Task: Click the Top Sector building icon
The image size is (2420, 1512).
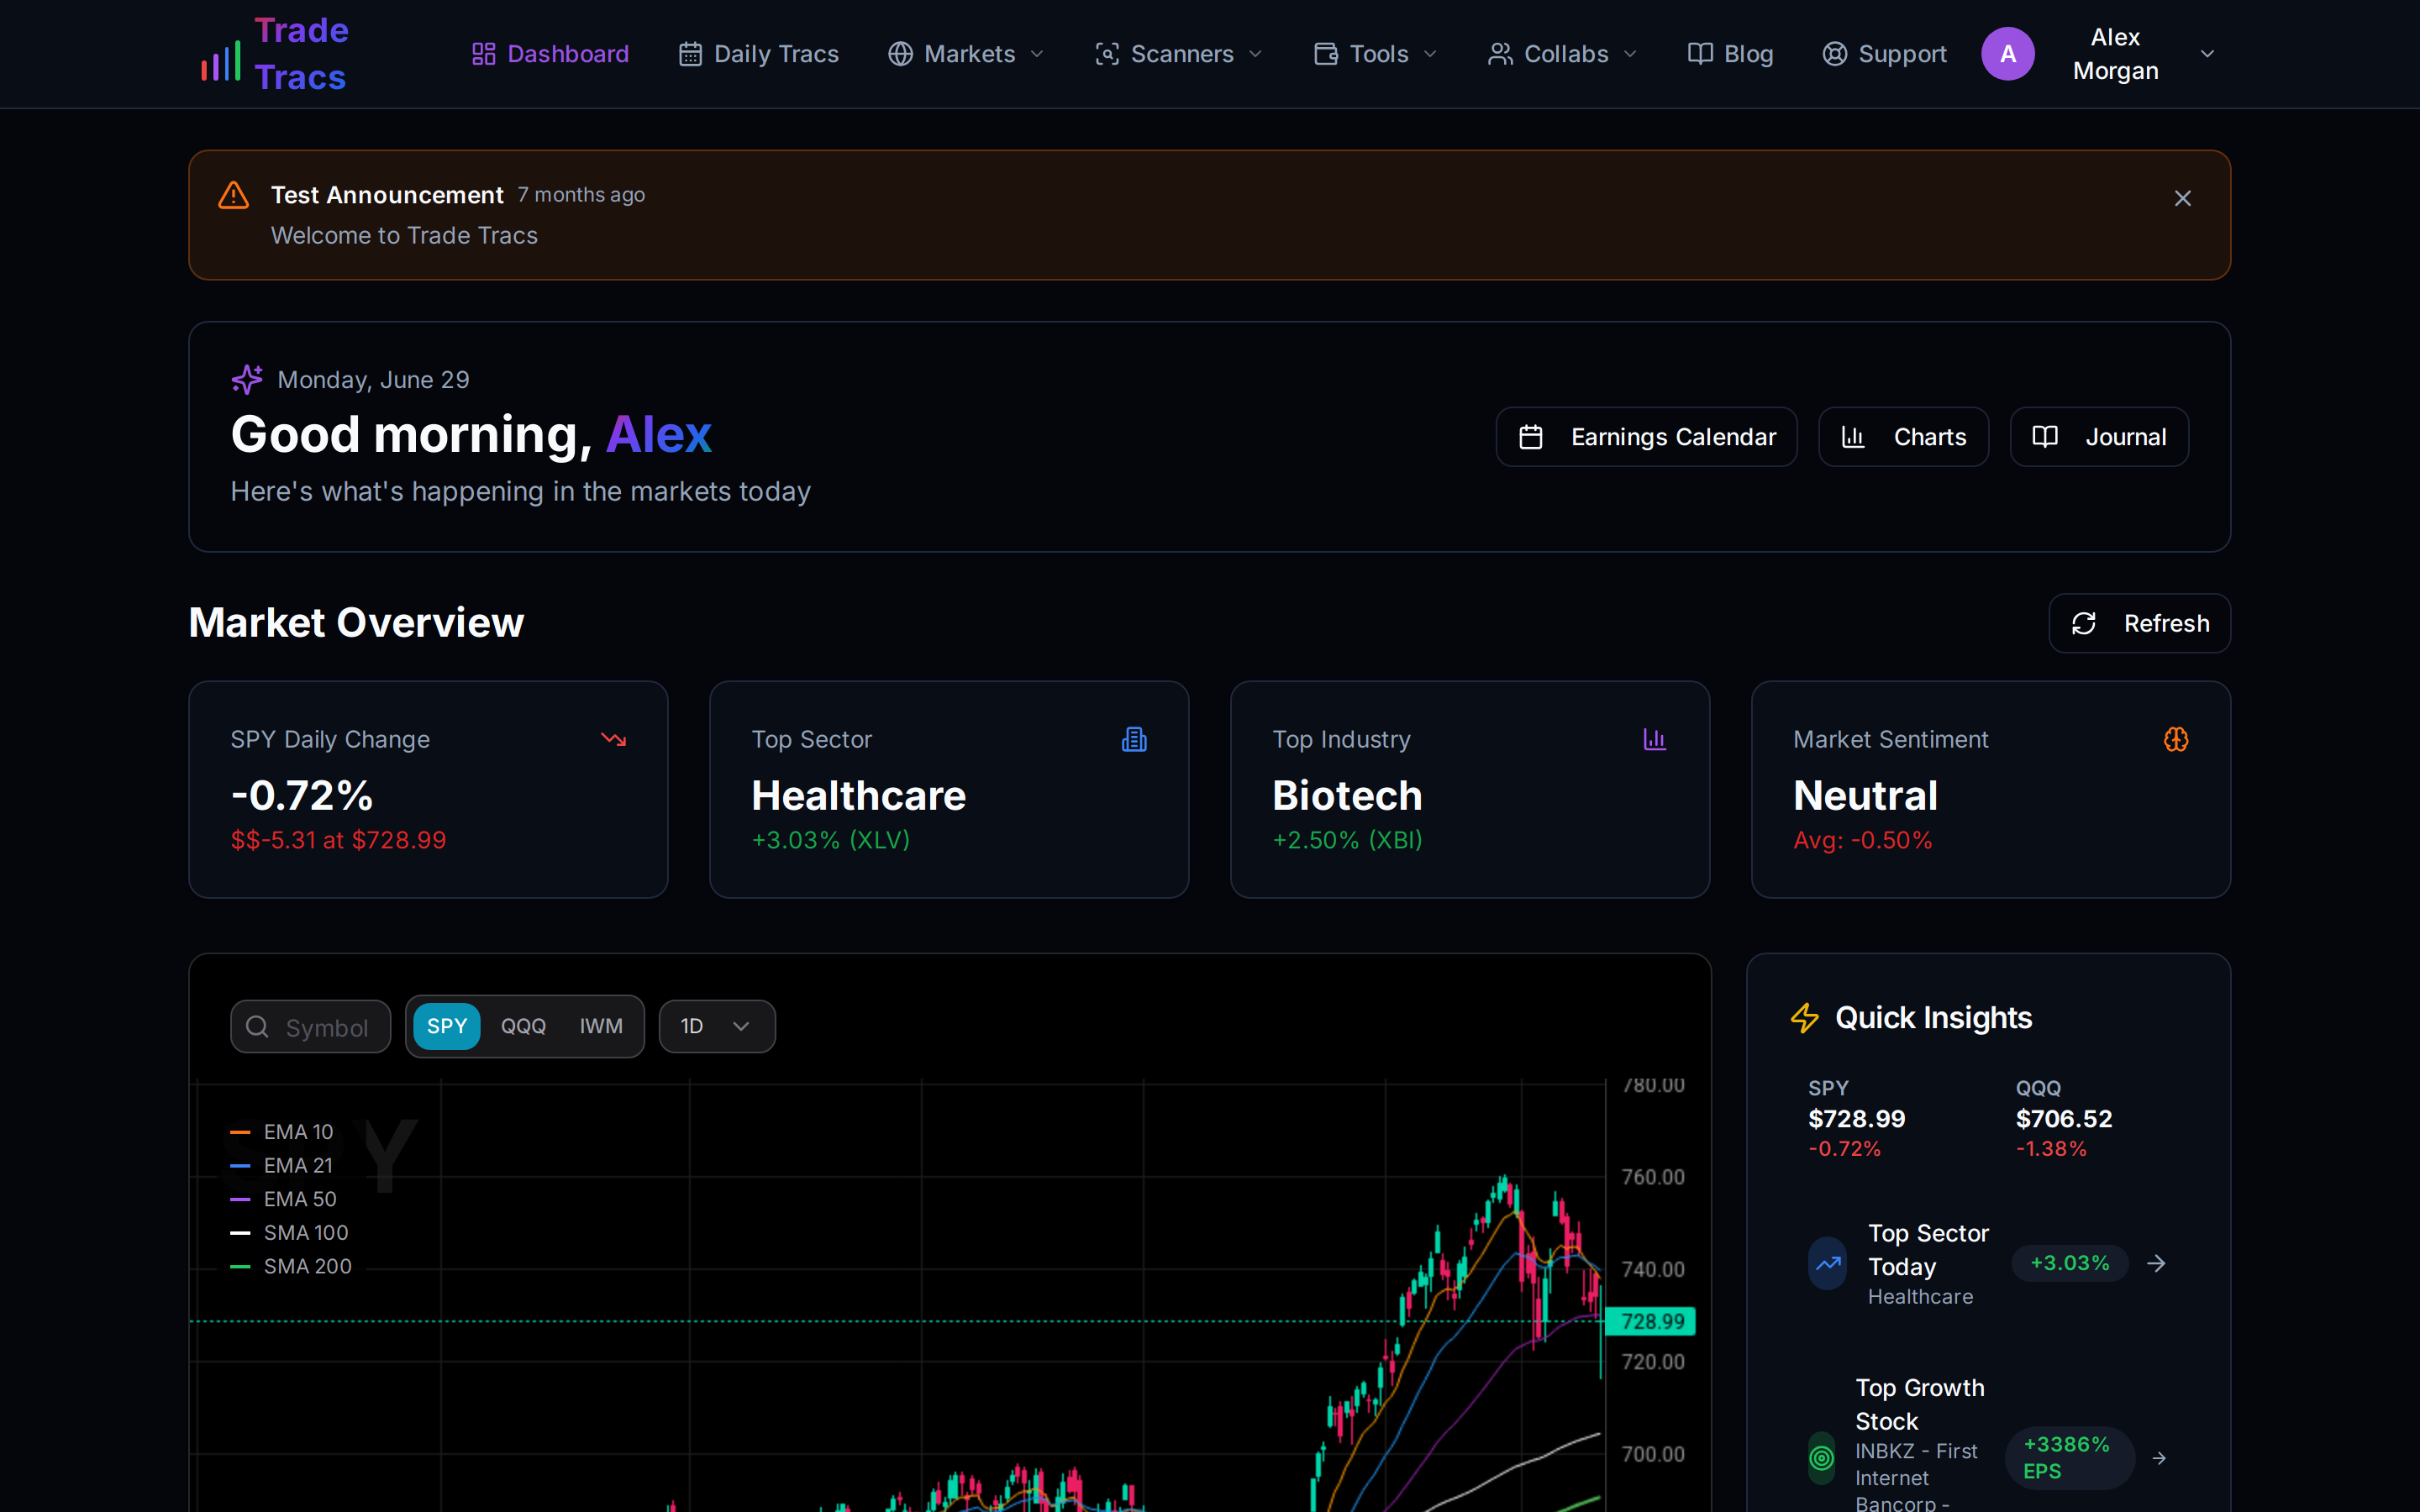Action: pyautogui.click(x=1134, y=739)
